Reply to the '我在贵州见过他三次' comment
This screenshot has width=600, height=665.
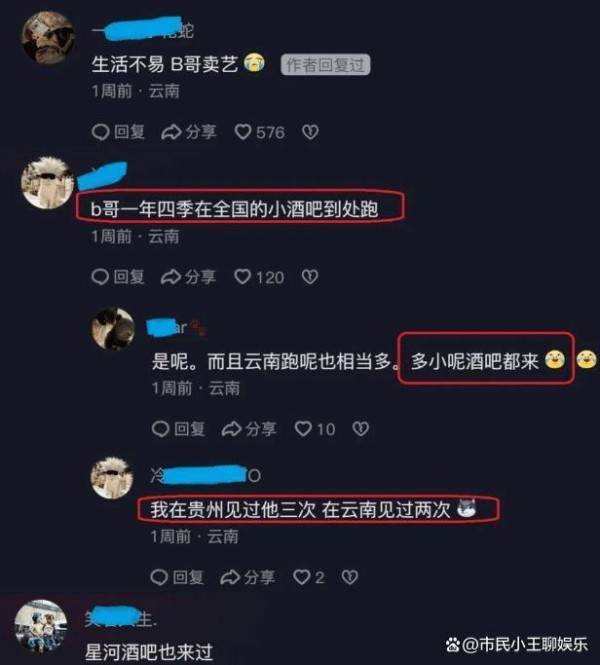(177, 577)
